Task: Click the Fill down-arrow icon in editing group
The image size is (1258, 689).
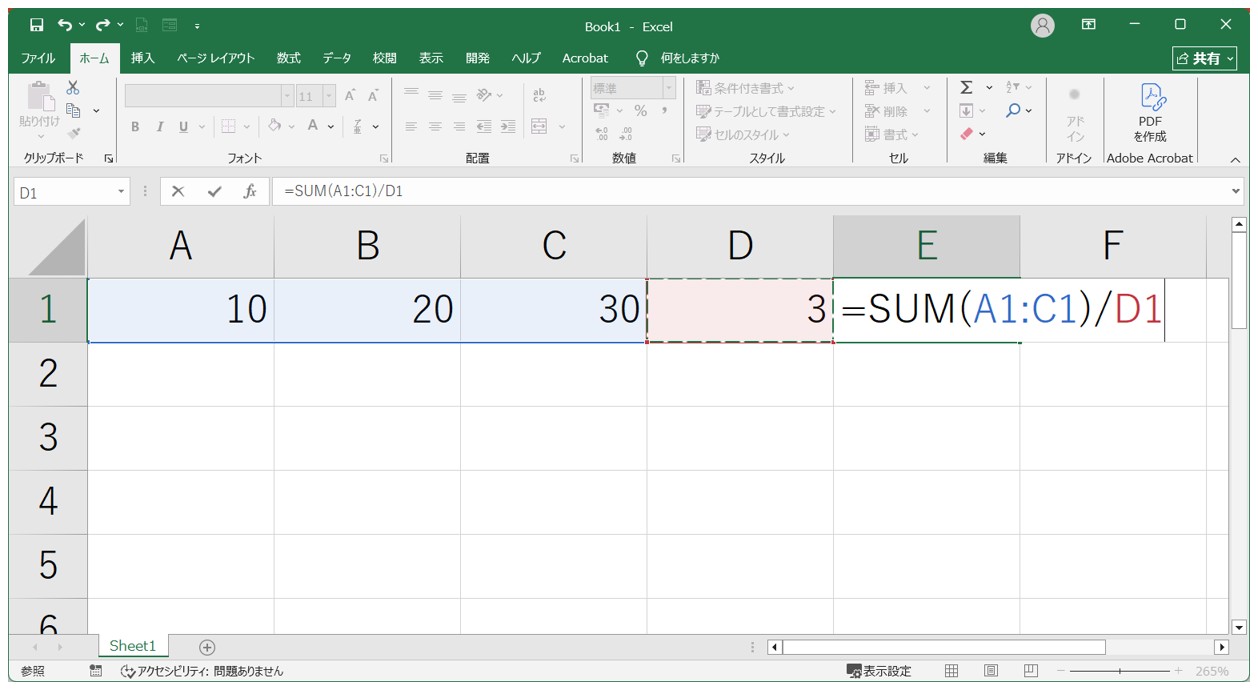Action: click(x=966, y=110)
